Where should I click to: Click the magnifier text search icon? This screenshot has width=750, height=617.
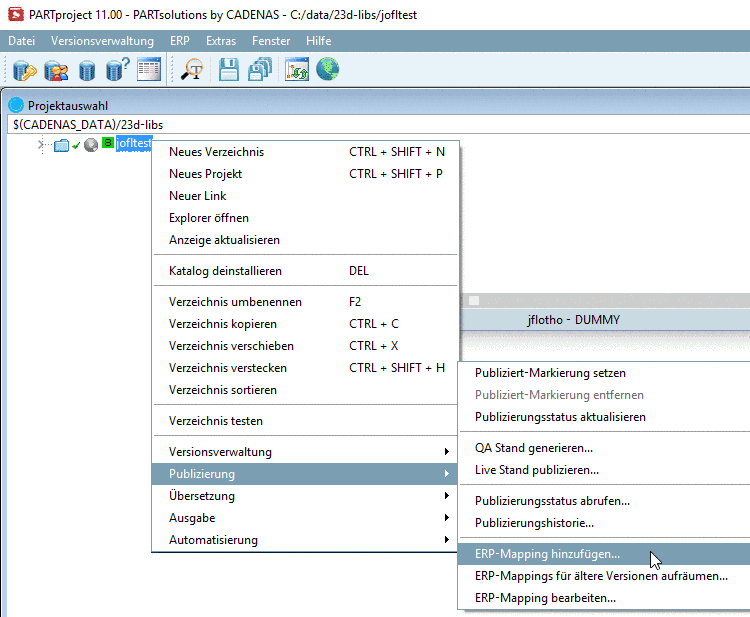point(192,69)
